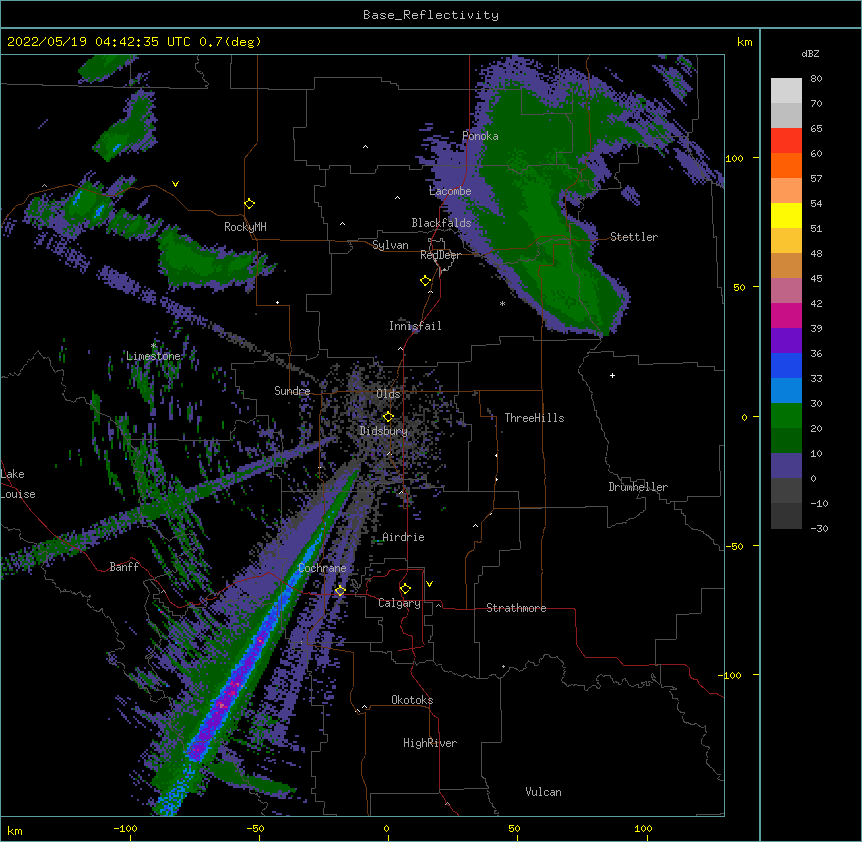
Task: Select the bright green 30-20 dBZ legend swatch
Action: 786,416
